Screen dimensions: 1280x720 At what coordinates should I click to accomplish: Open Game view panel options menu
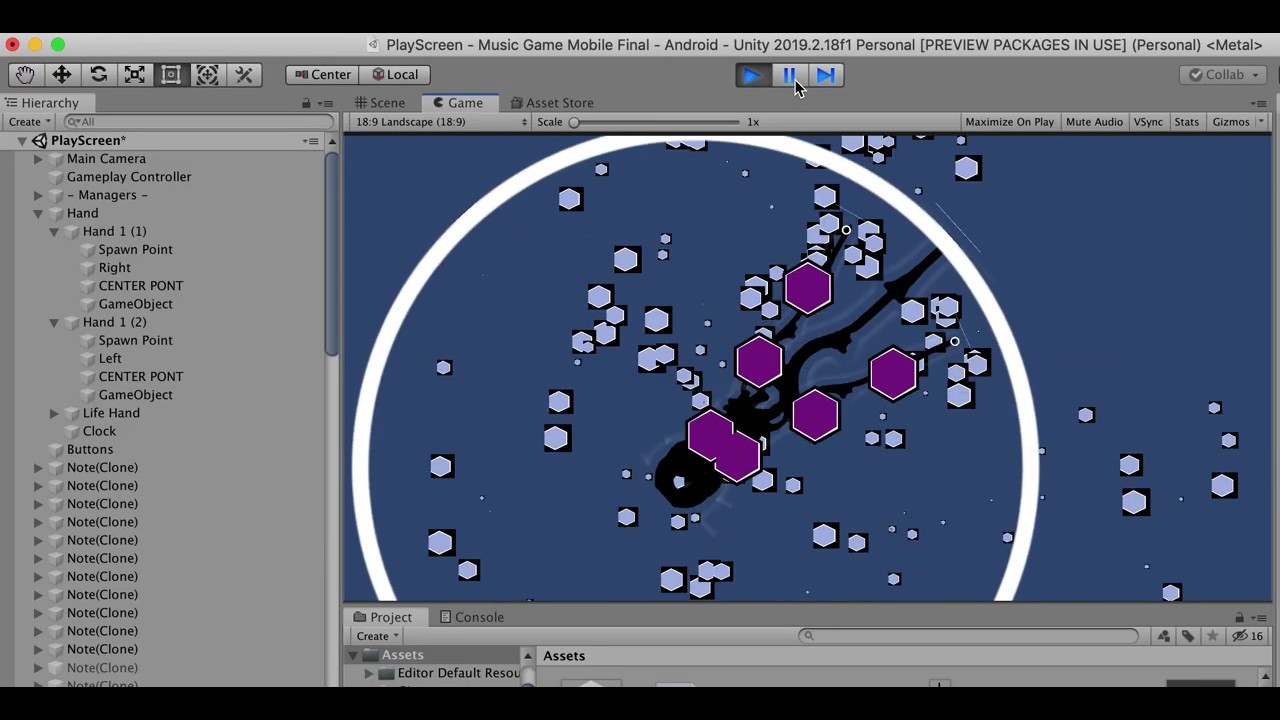click(1260, 103)
